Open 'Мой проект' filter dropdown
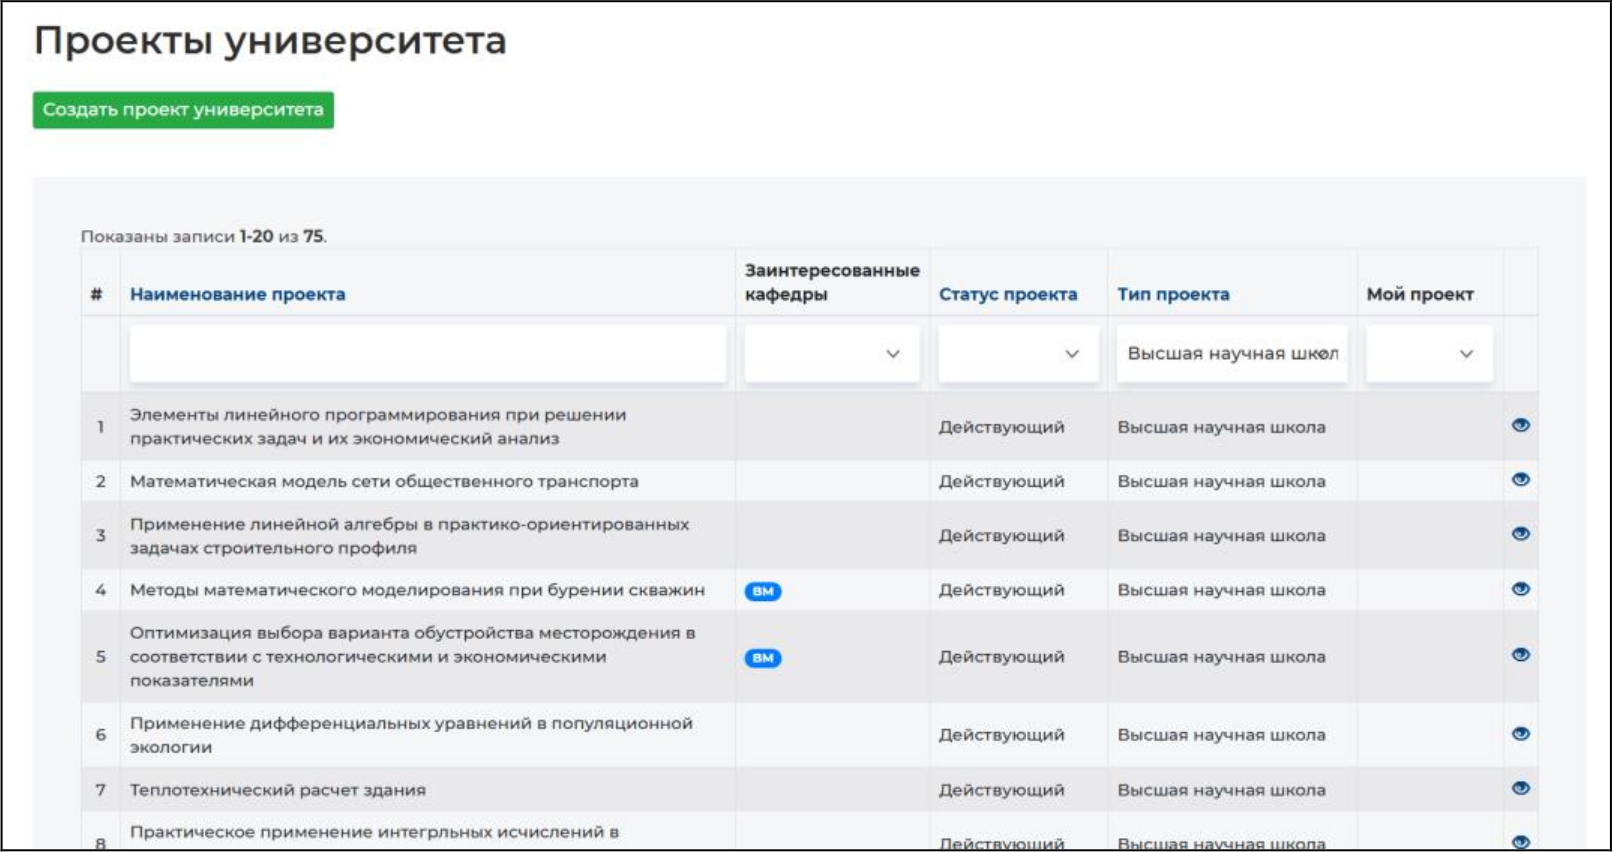Viewport: 1612px width, 852px height. tap(1429, 354)
